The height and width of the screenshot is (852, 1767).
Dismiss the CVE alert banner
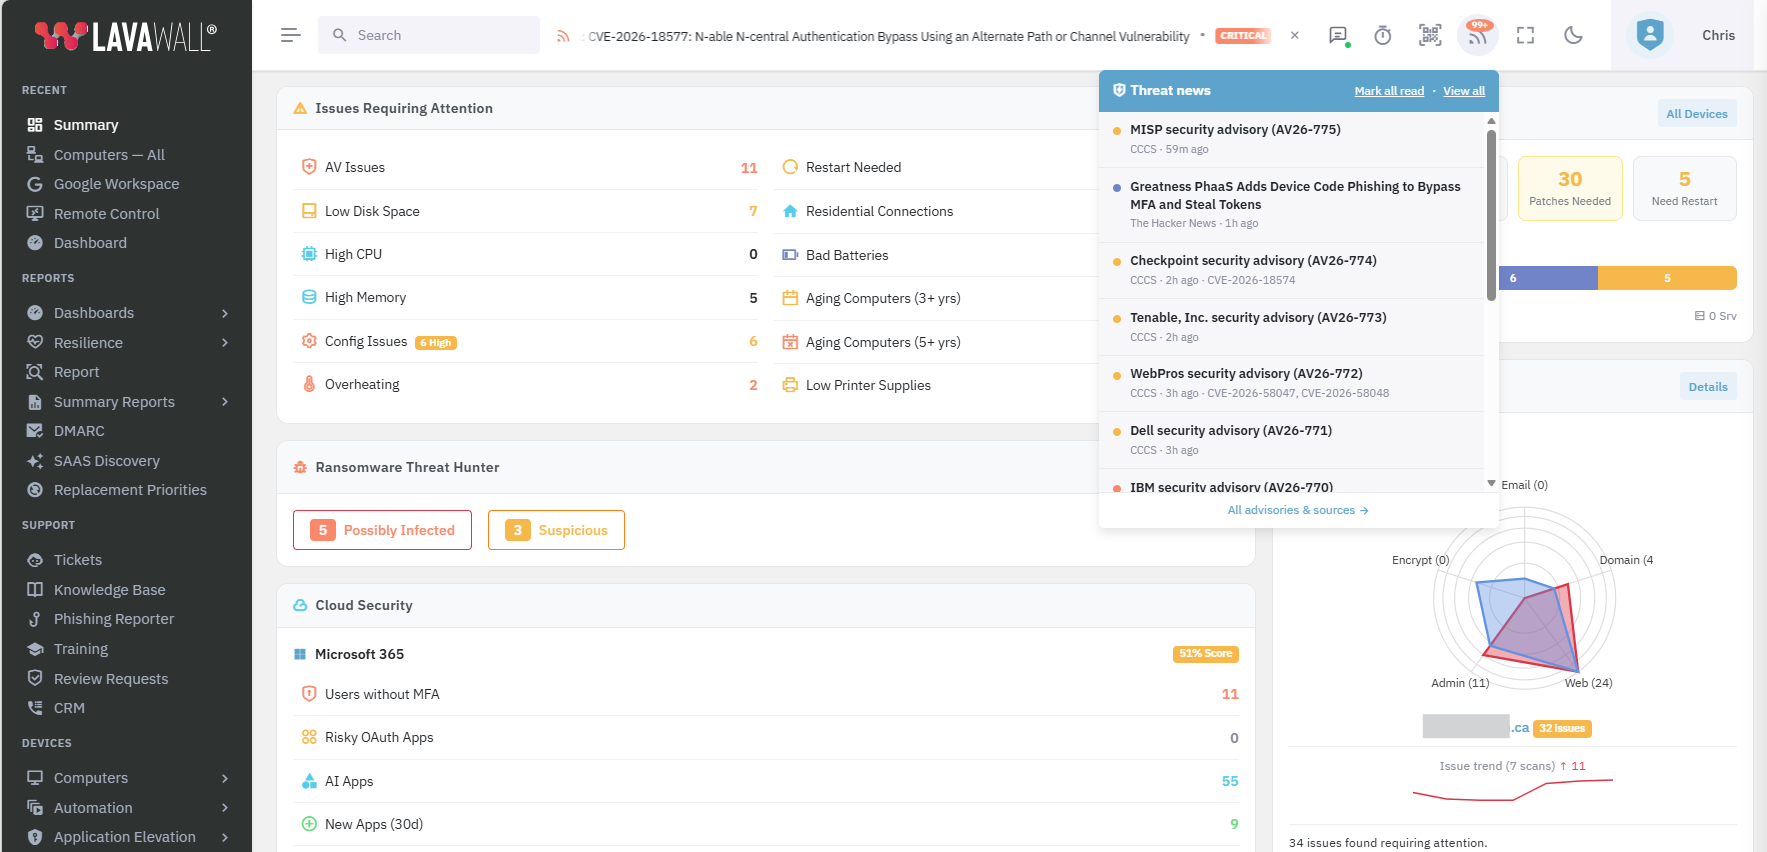coord(1295,35)
